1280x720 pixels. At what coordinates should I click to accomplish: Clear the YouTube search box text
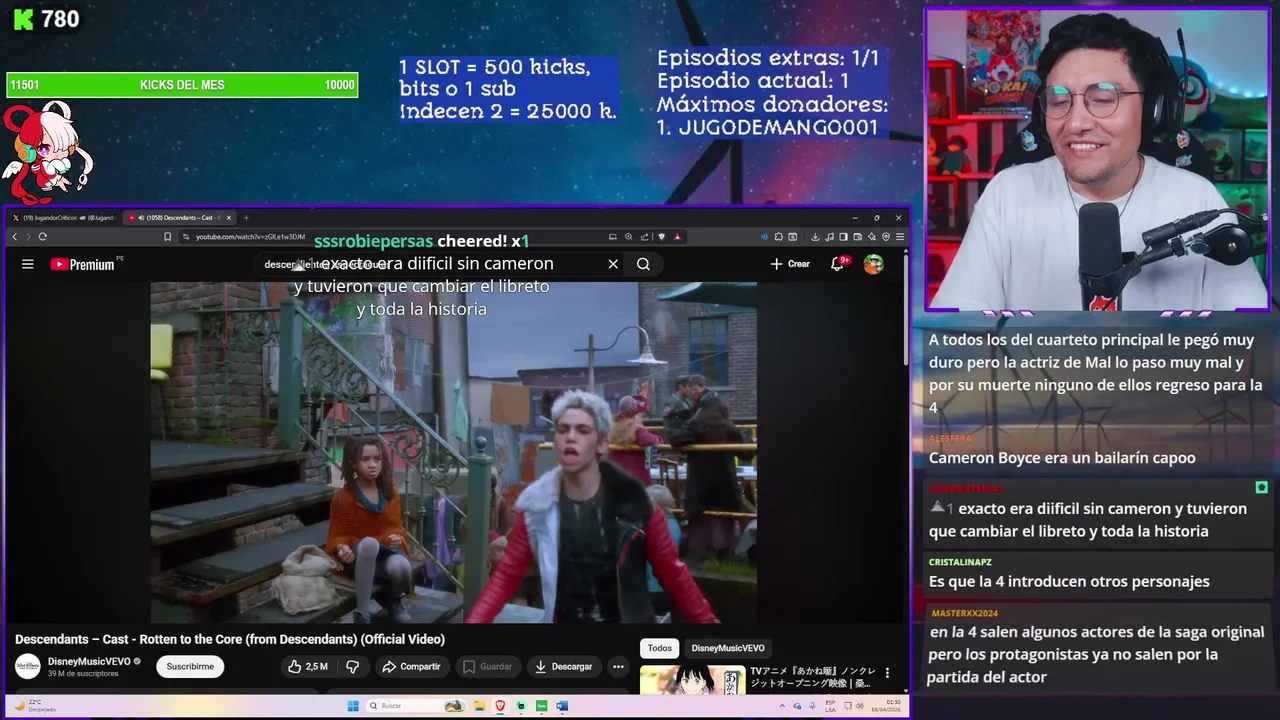click(613, 264)
